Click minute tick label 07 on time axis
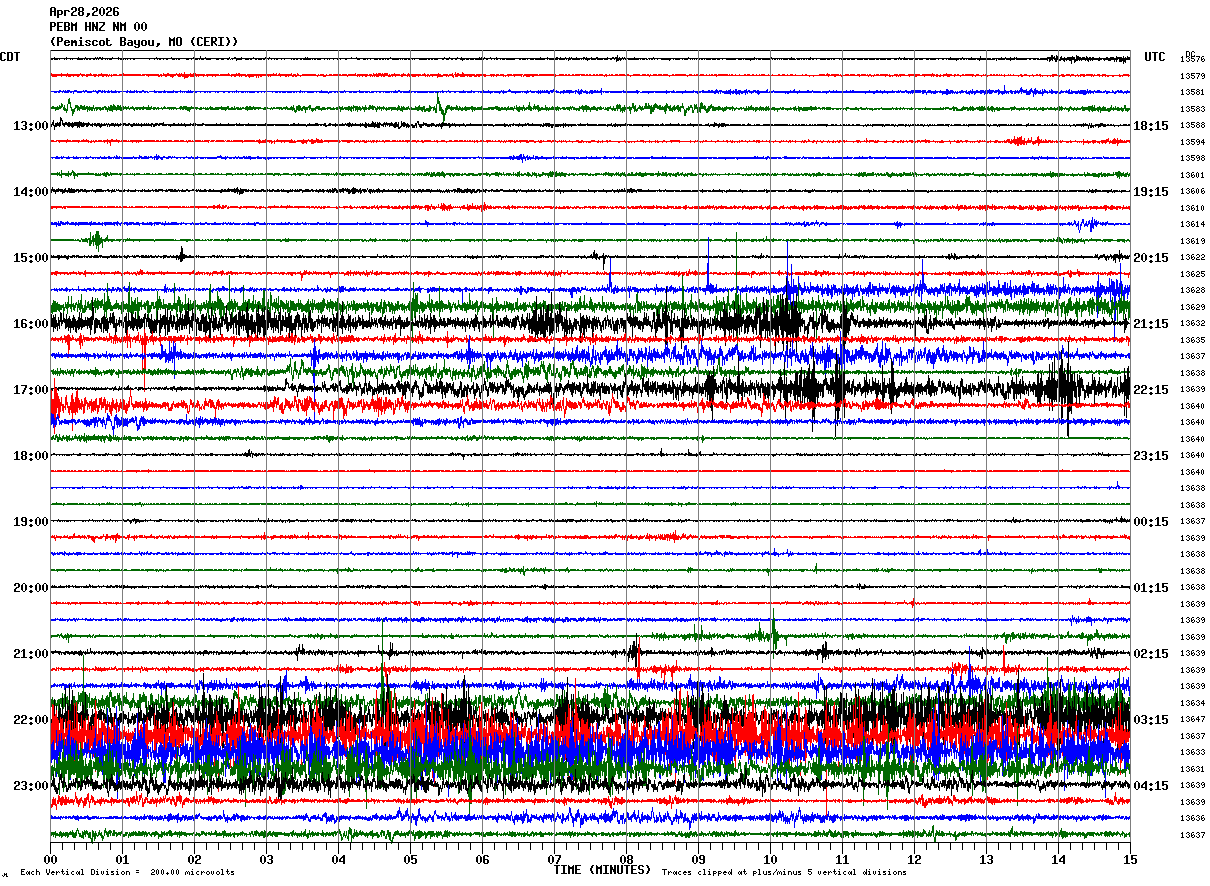 tap(555, 860)
